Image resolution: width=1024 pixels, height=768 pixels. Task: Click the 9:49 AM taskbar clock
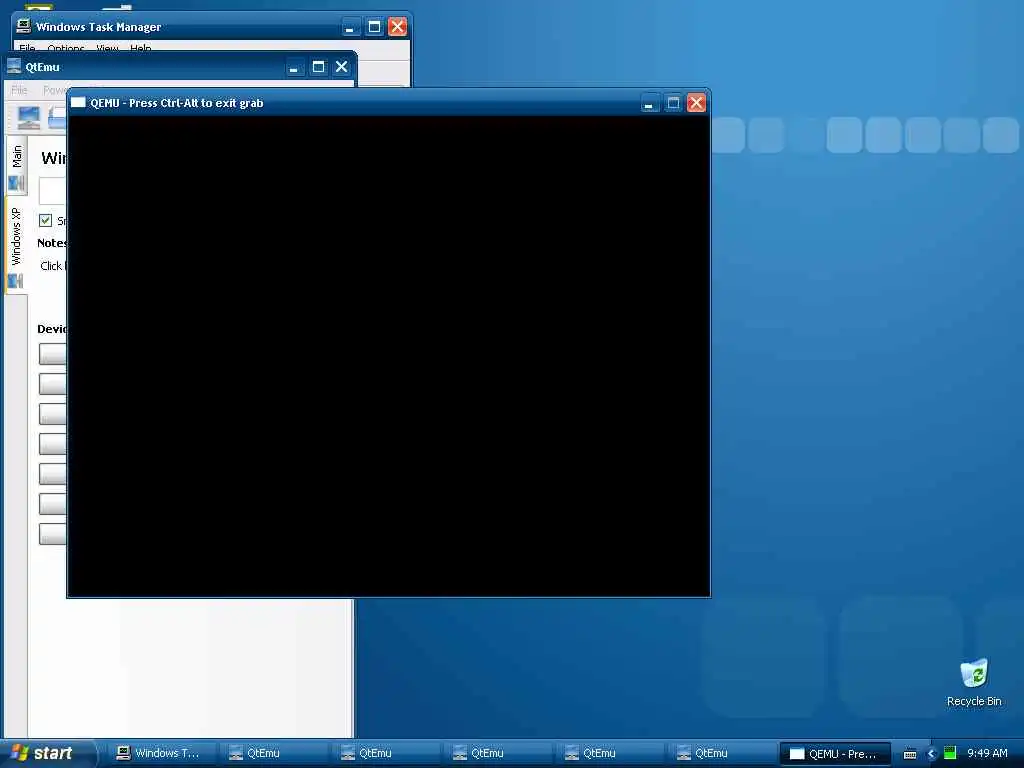(x=987, y=754)
